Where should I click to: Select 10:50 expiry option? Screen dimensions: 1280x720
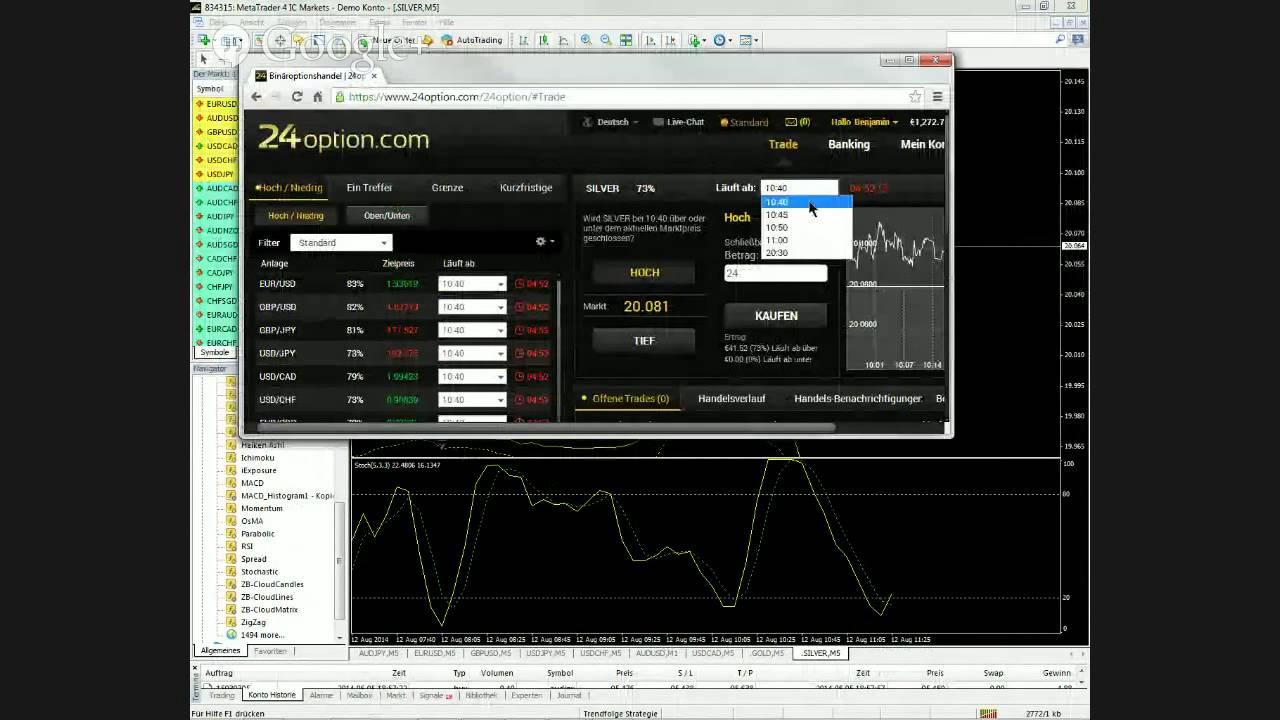point(806,227)
